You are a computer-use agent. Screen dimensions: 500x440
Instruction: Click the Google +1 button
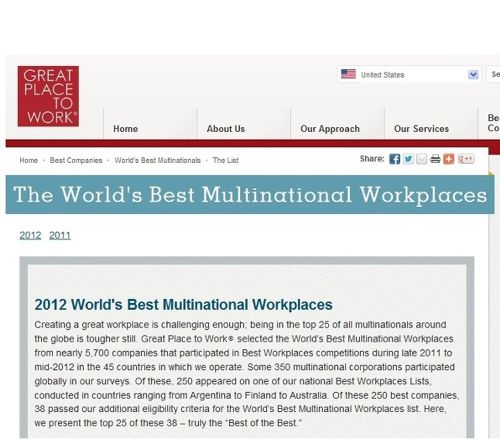466,159
